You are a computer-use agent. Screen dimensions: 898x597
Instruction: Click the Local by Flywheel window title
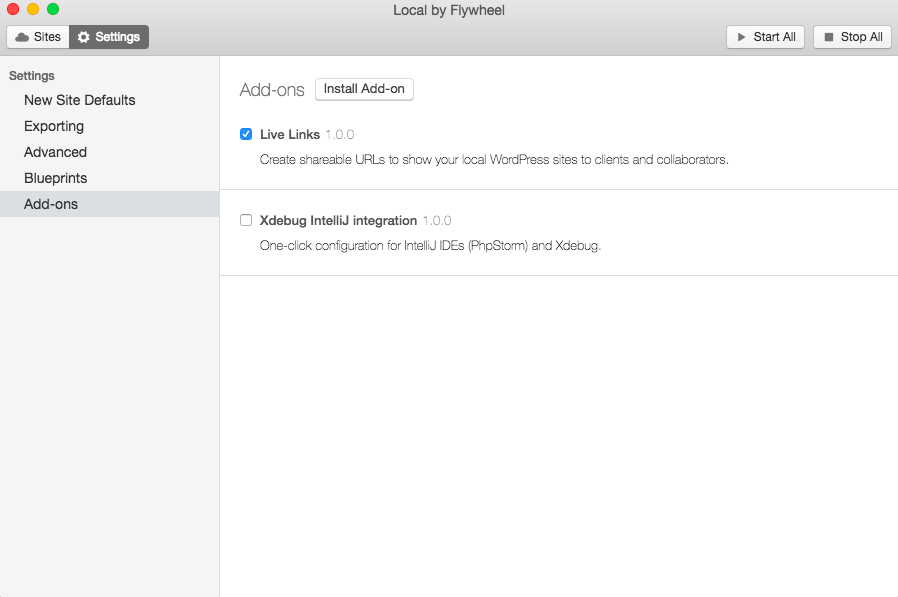[x=449, y=10]
